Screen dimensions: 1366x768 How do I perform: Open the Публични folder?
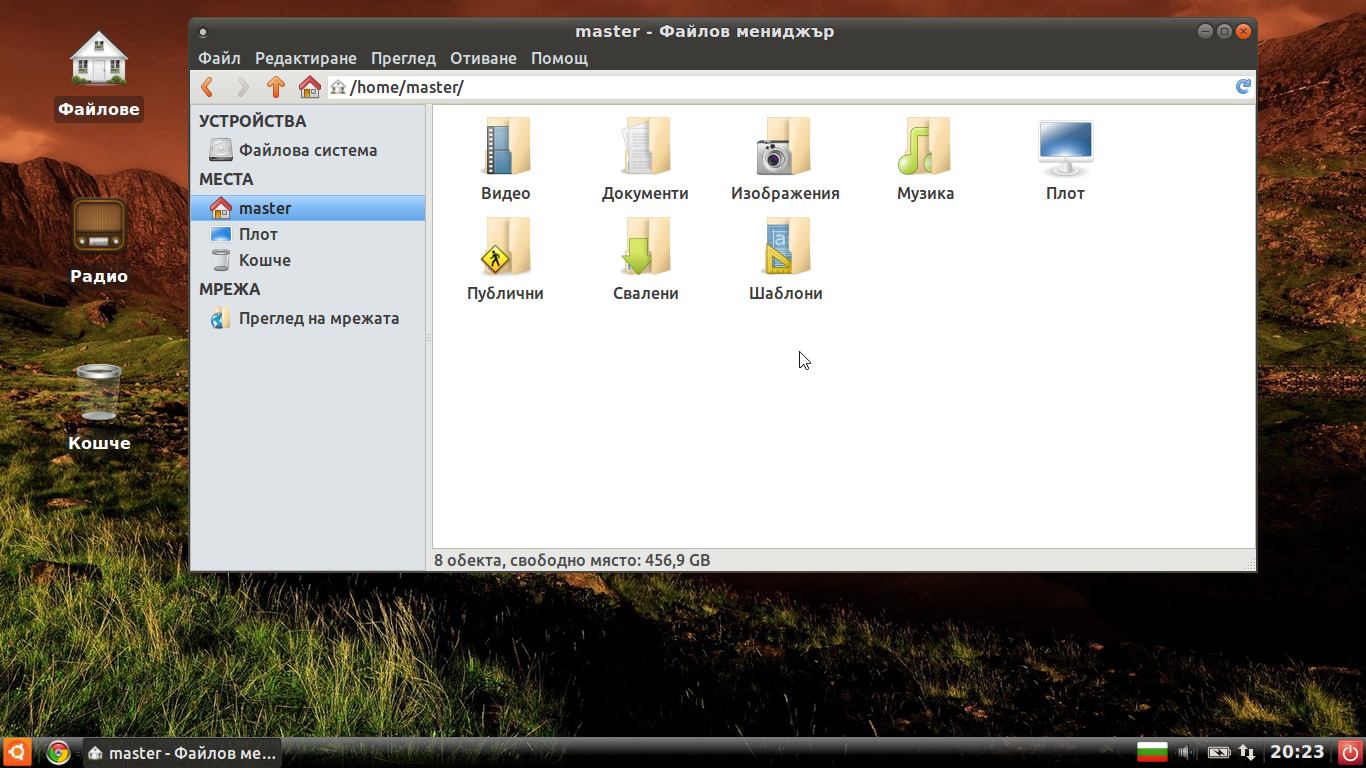coord(505,260)
